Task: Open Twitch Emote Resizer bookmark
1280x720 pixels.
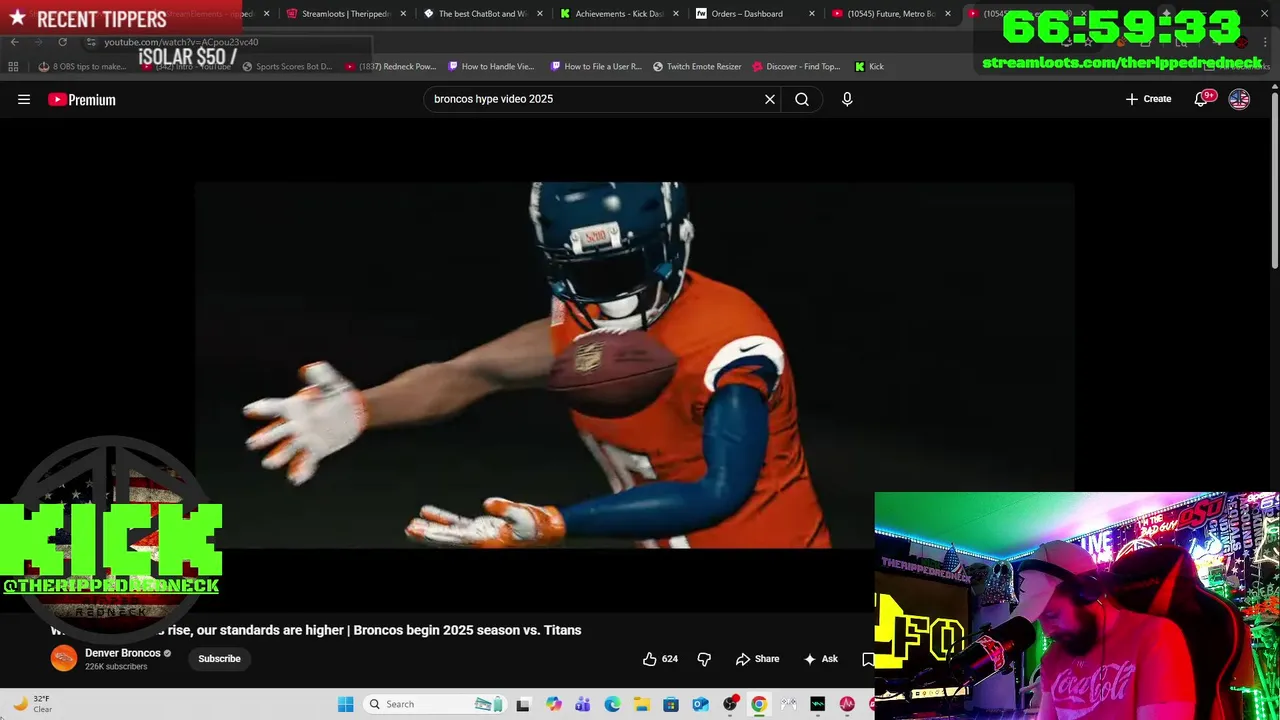Action: point(697,66)
